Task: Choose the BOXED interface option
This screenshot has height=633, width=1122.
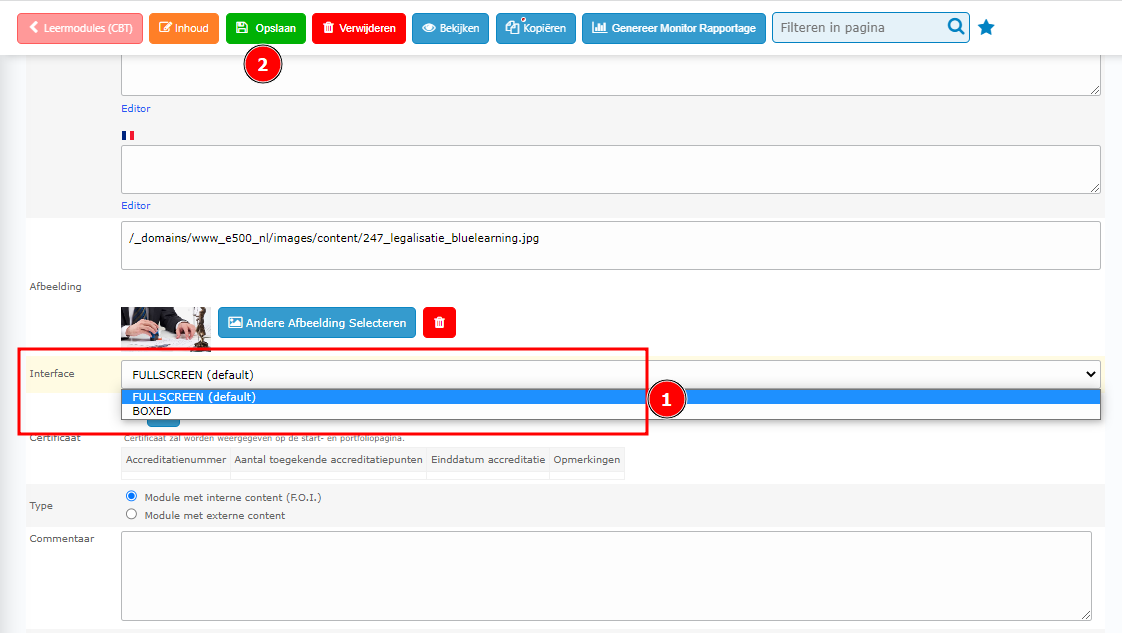Action: (x=152, y=411)
